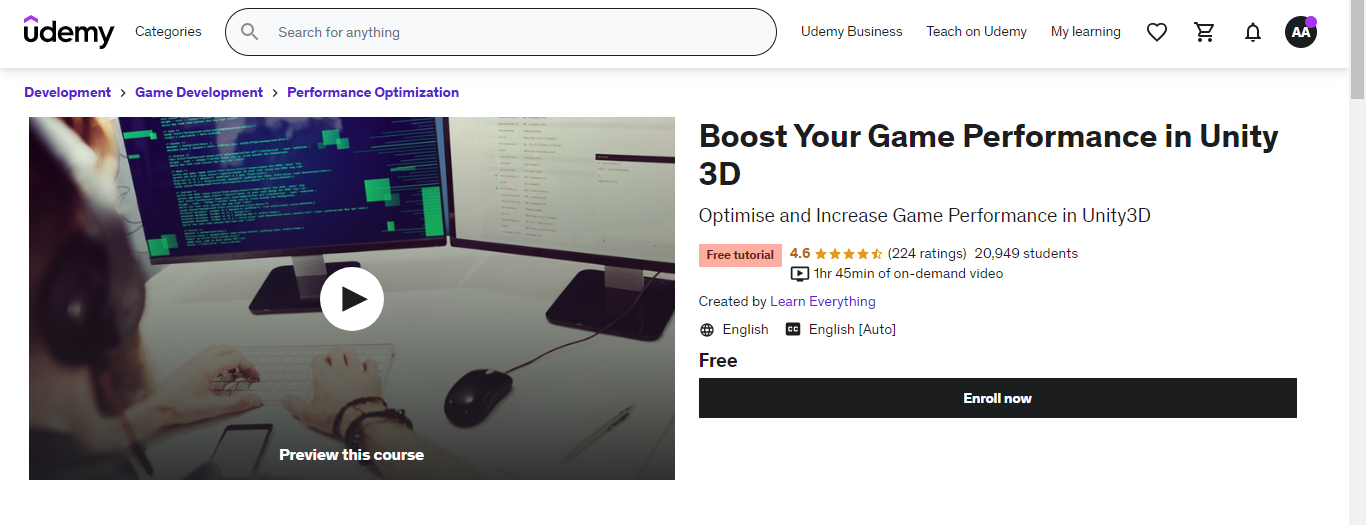Focus the Search for anything field

[x=501, y=32]
